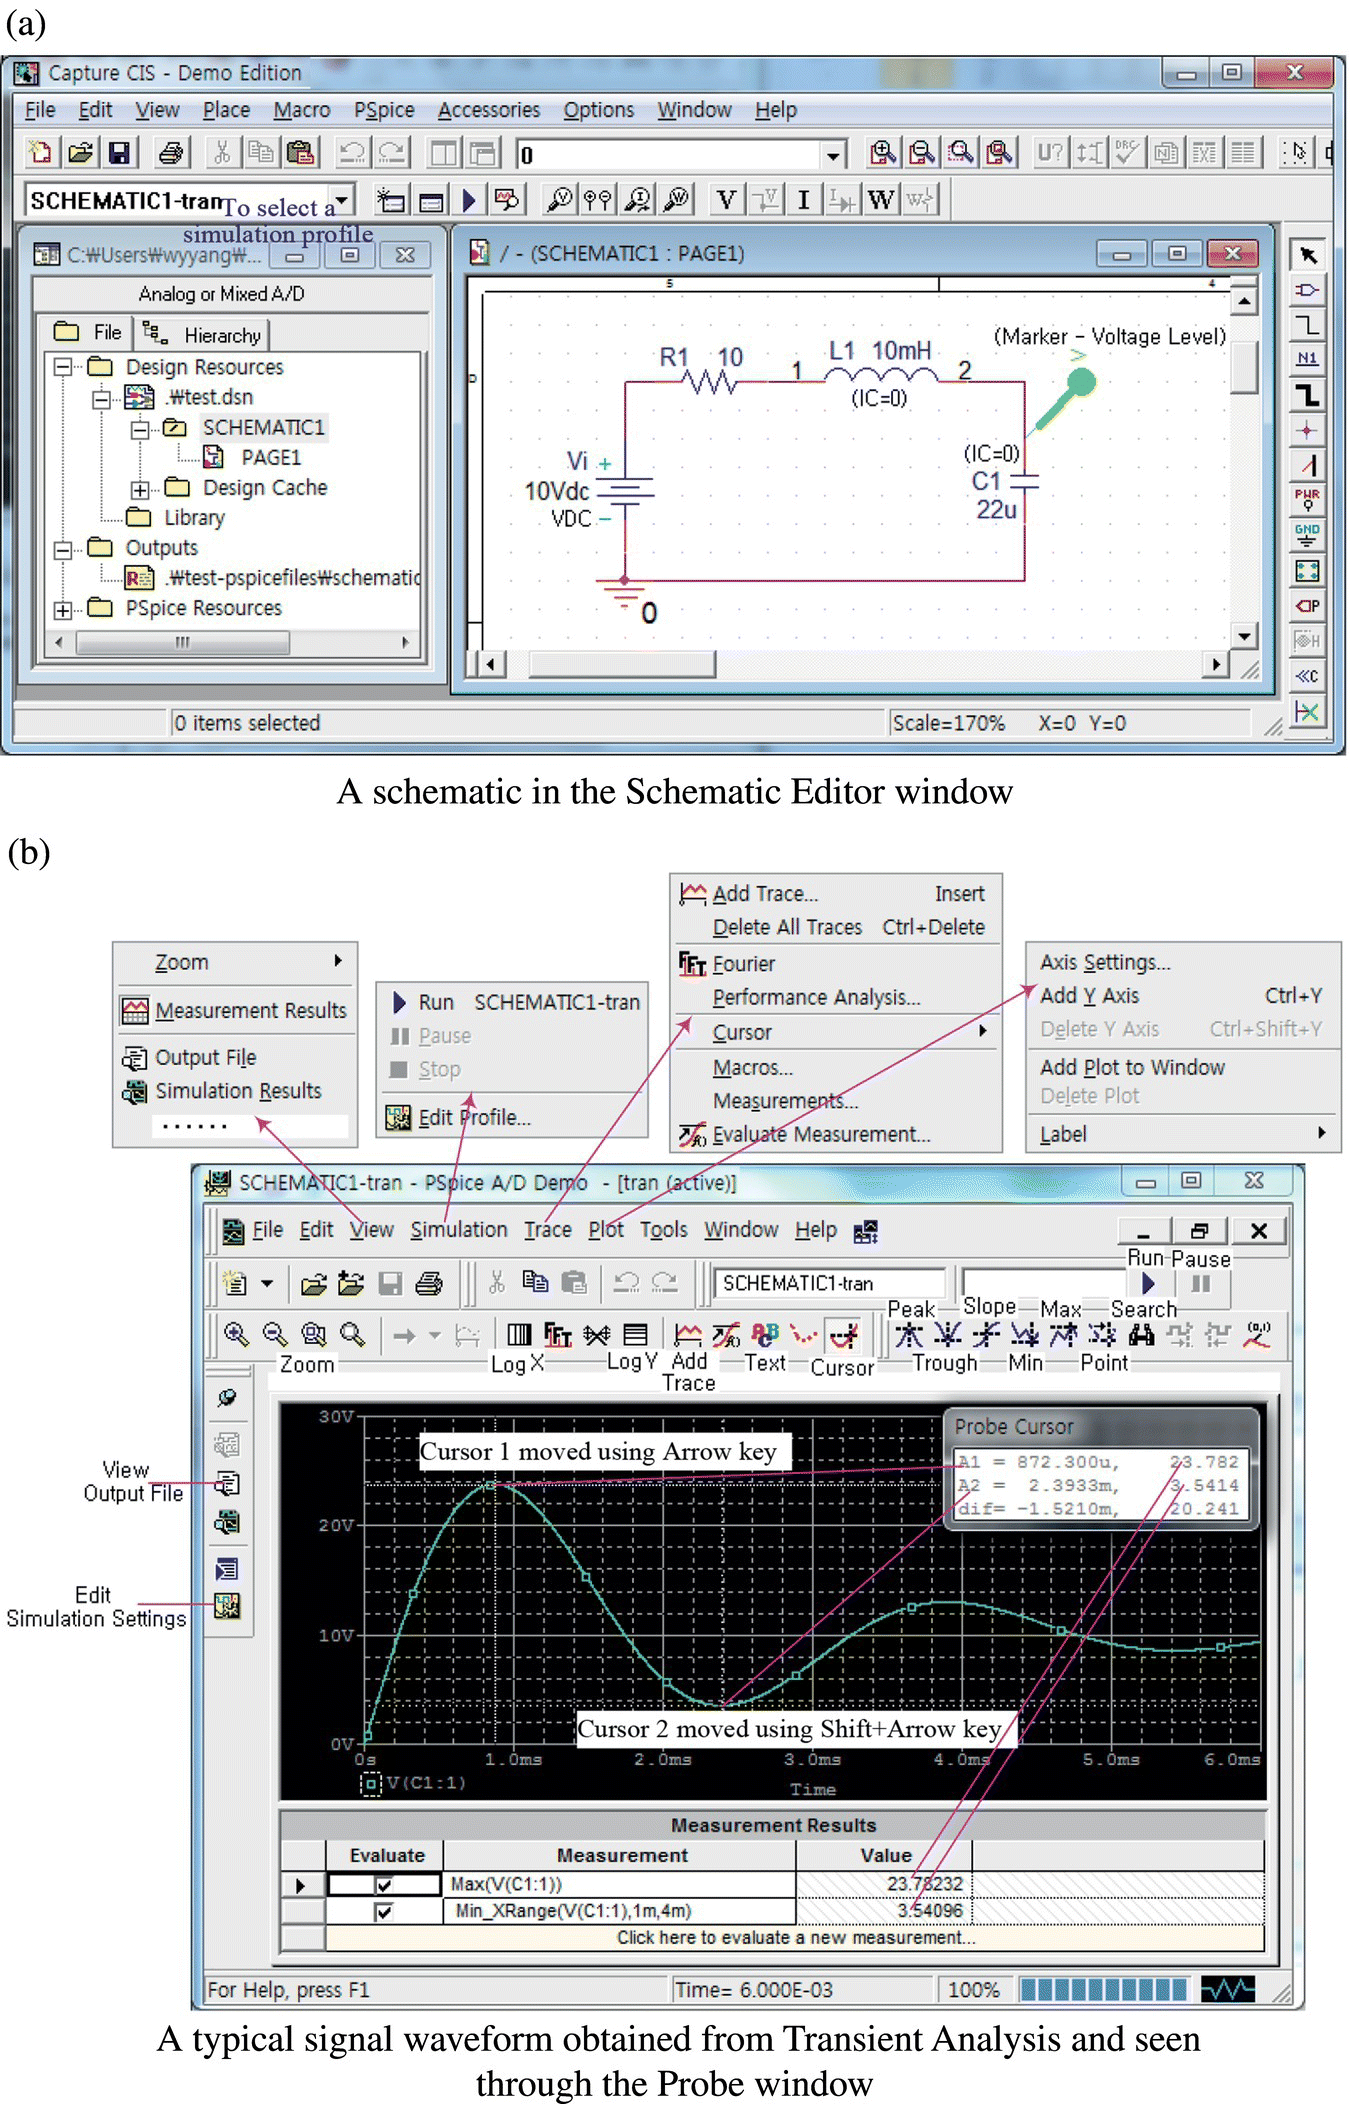
Task: Click the View Output File sidebar icon
Action: click(227, 1483)
